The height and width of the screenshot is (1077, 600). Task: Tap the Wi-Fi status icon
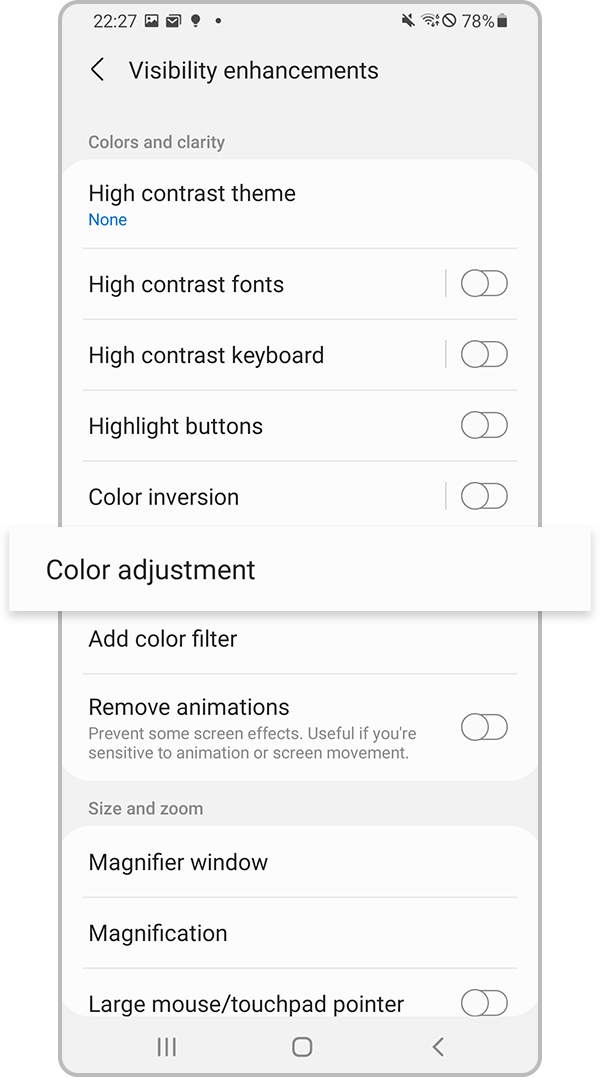click(x=430, y=21)
